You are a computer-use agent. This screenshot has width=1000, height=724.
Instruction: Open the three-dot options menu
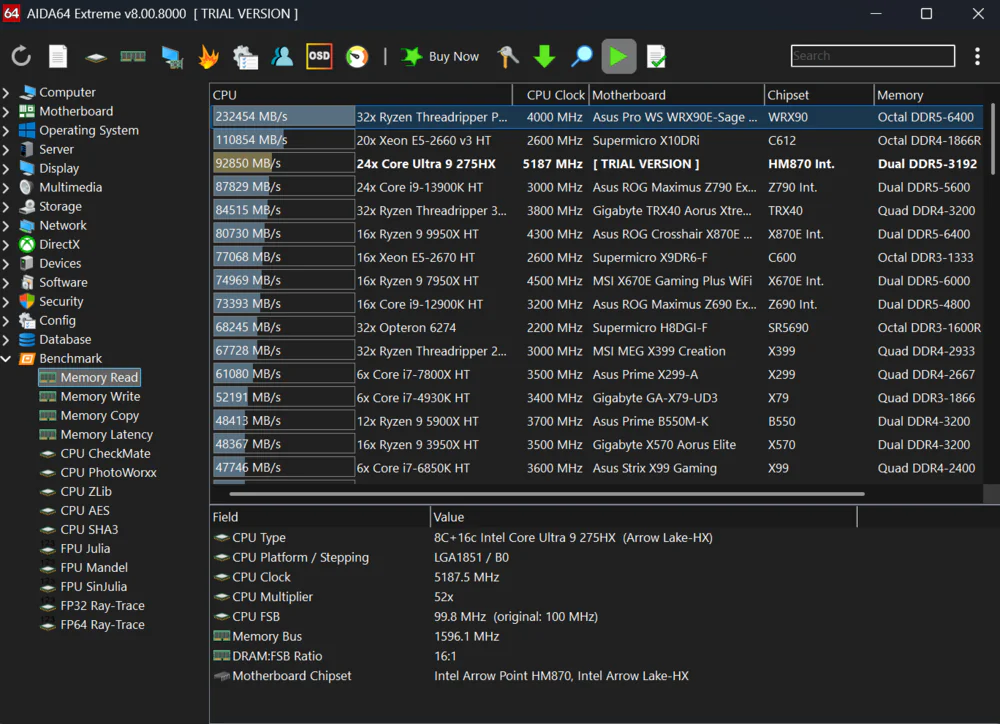[977, 57]
